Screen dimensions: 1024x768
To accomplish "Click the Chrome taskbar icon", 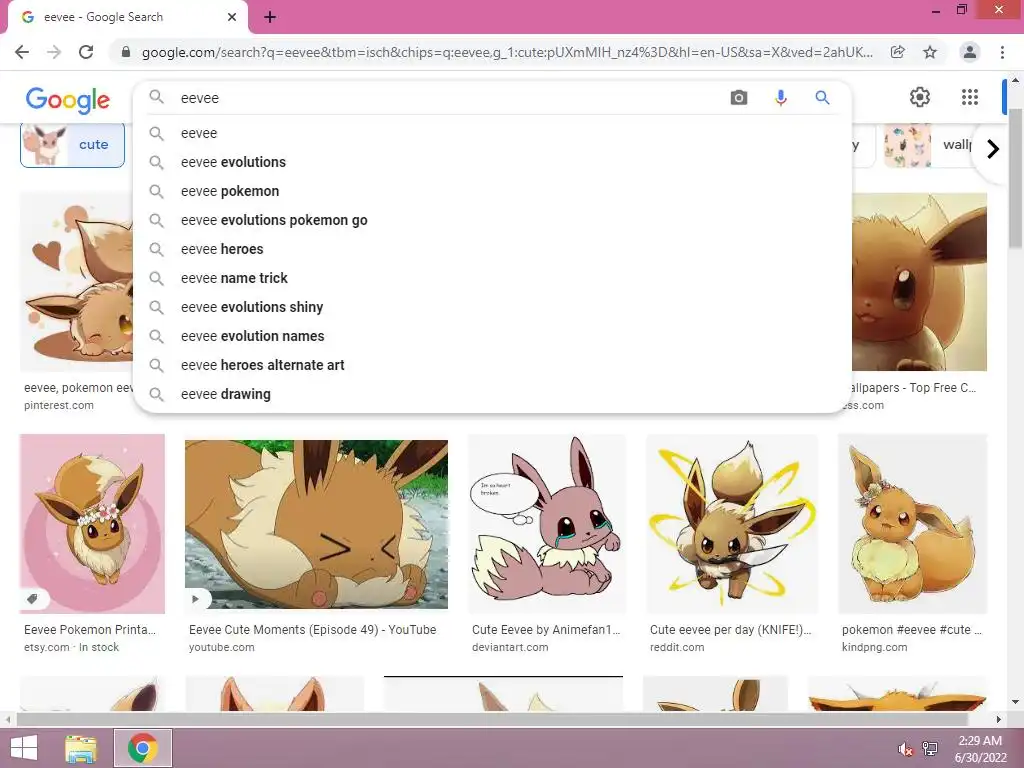I will [143, 748].
